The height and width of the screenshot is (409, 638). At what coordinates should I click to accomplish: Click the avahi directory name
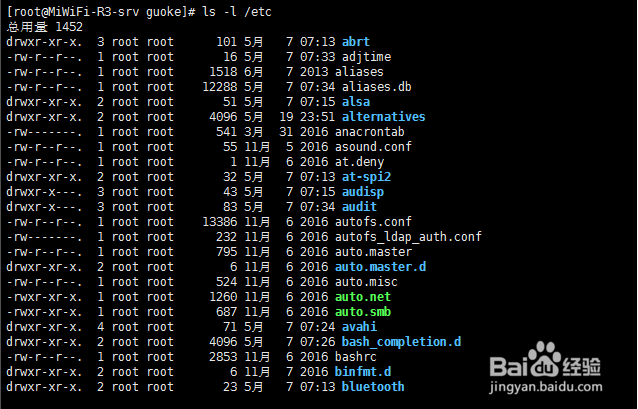tap(359, 327)
